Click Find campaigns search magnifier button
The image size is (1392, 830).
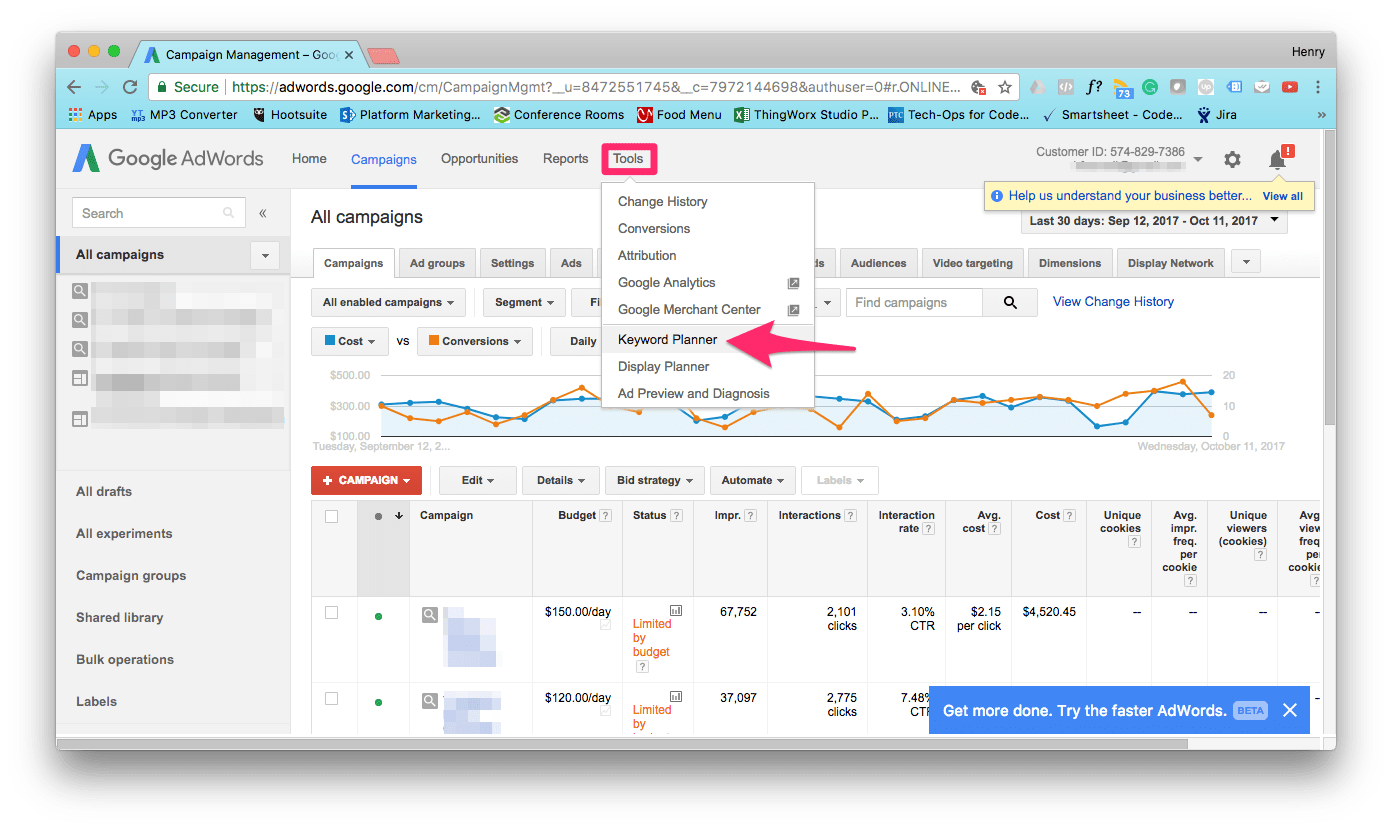click(x=1010, y=302)
